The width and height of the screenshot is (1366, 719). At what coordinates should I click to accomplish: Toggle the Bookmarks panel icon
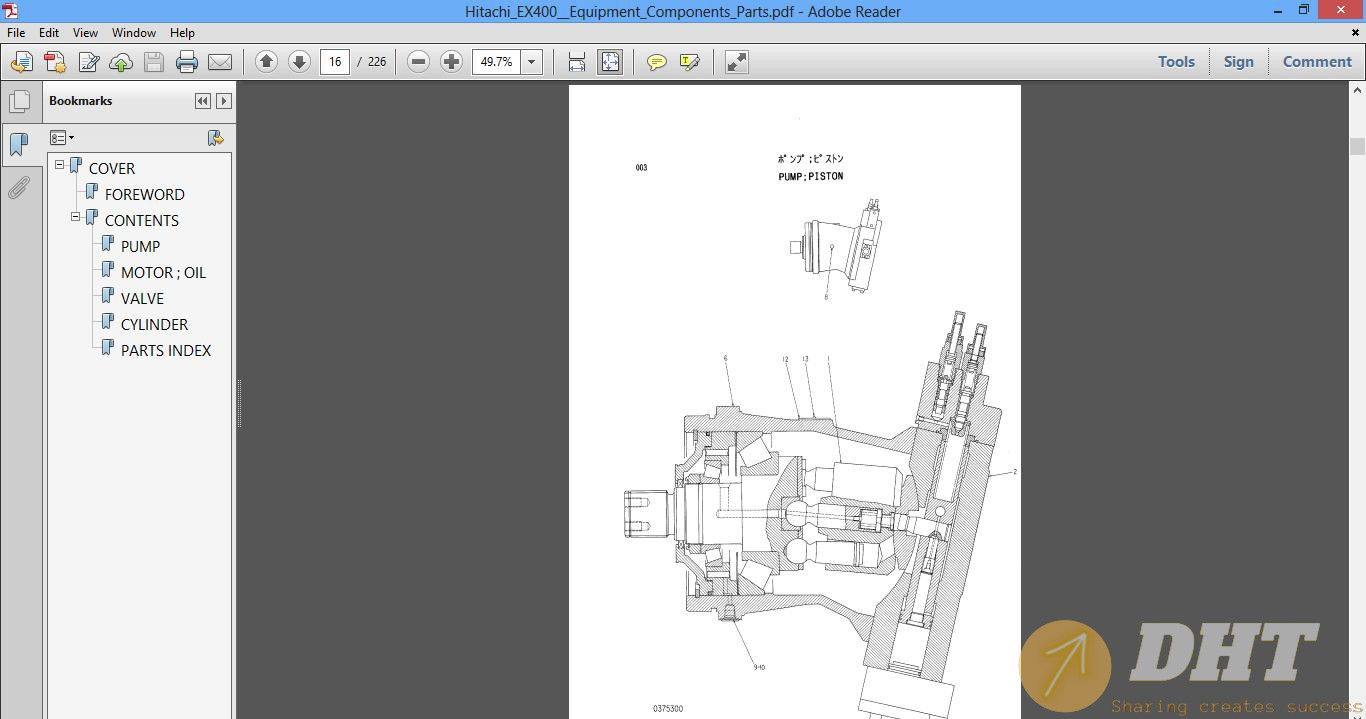pos(19,145)
